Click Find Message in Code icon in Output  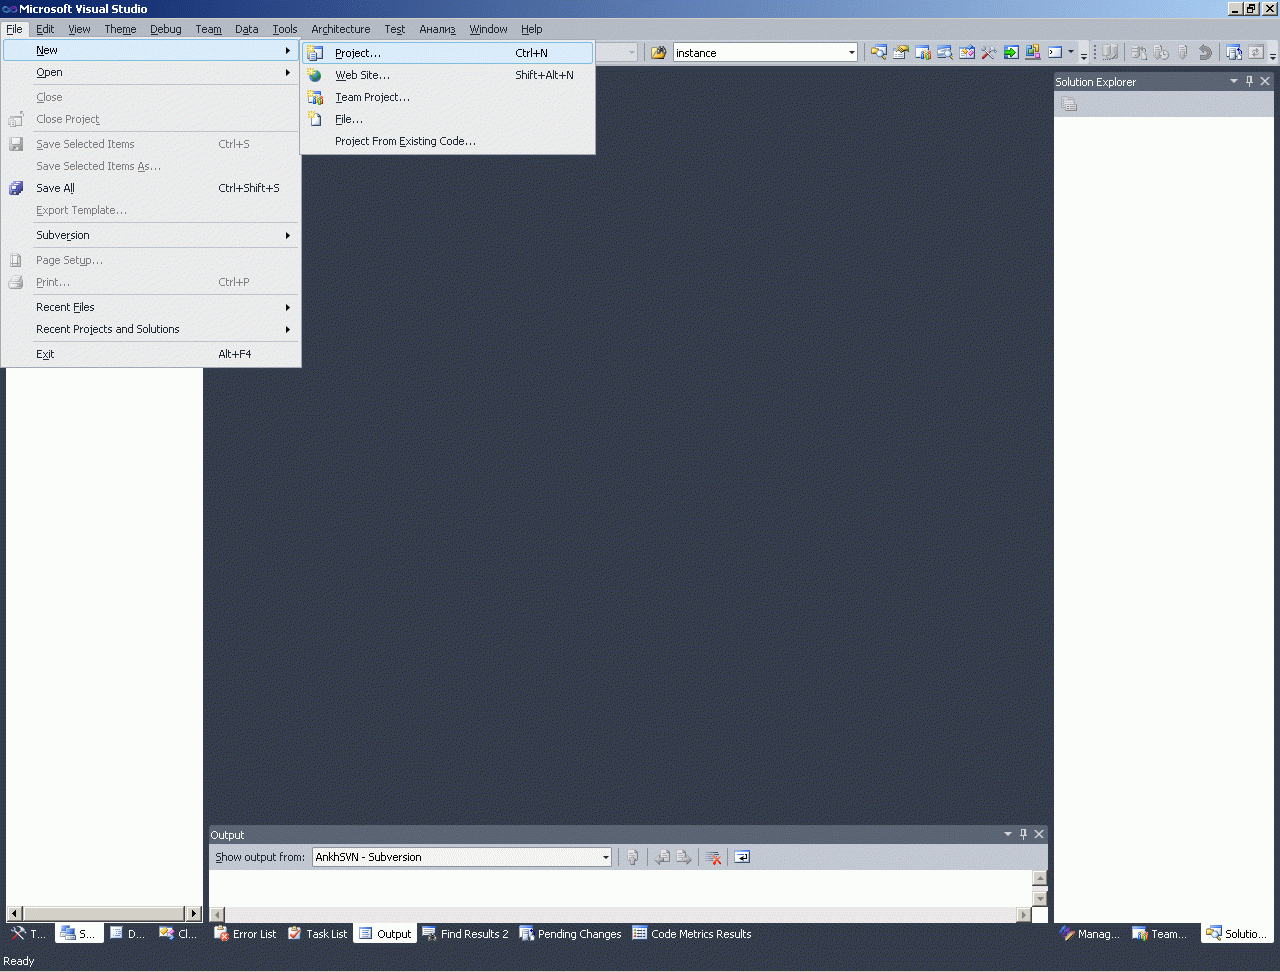point(632,857)
